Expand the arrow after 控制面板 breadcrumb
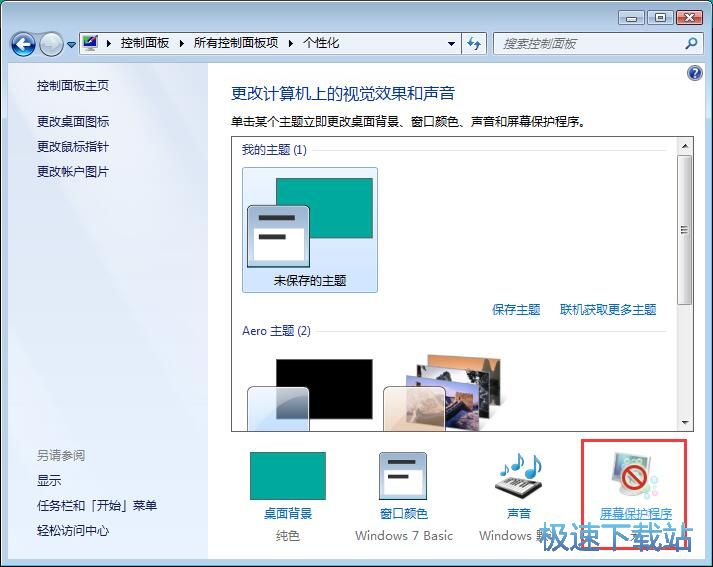The image size is (713, 567). tap(181, 44)
